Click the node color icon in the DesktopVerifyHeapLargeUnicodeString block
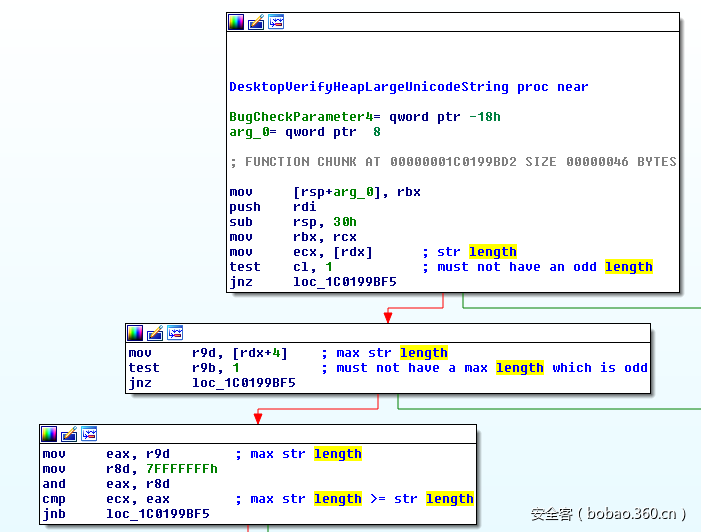701x532 pixels. 236,22
